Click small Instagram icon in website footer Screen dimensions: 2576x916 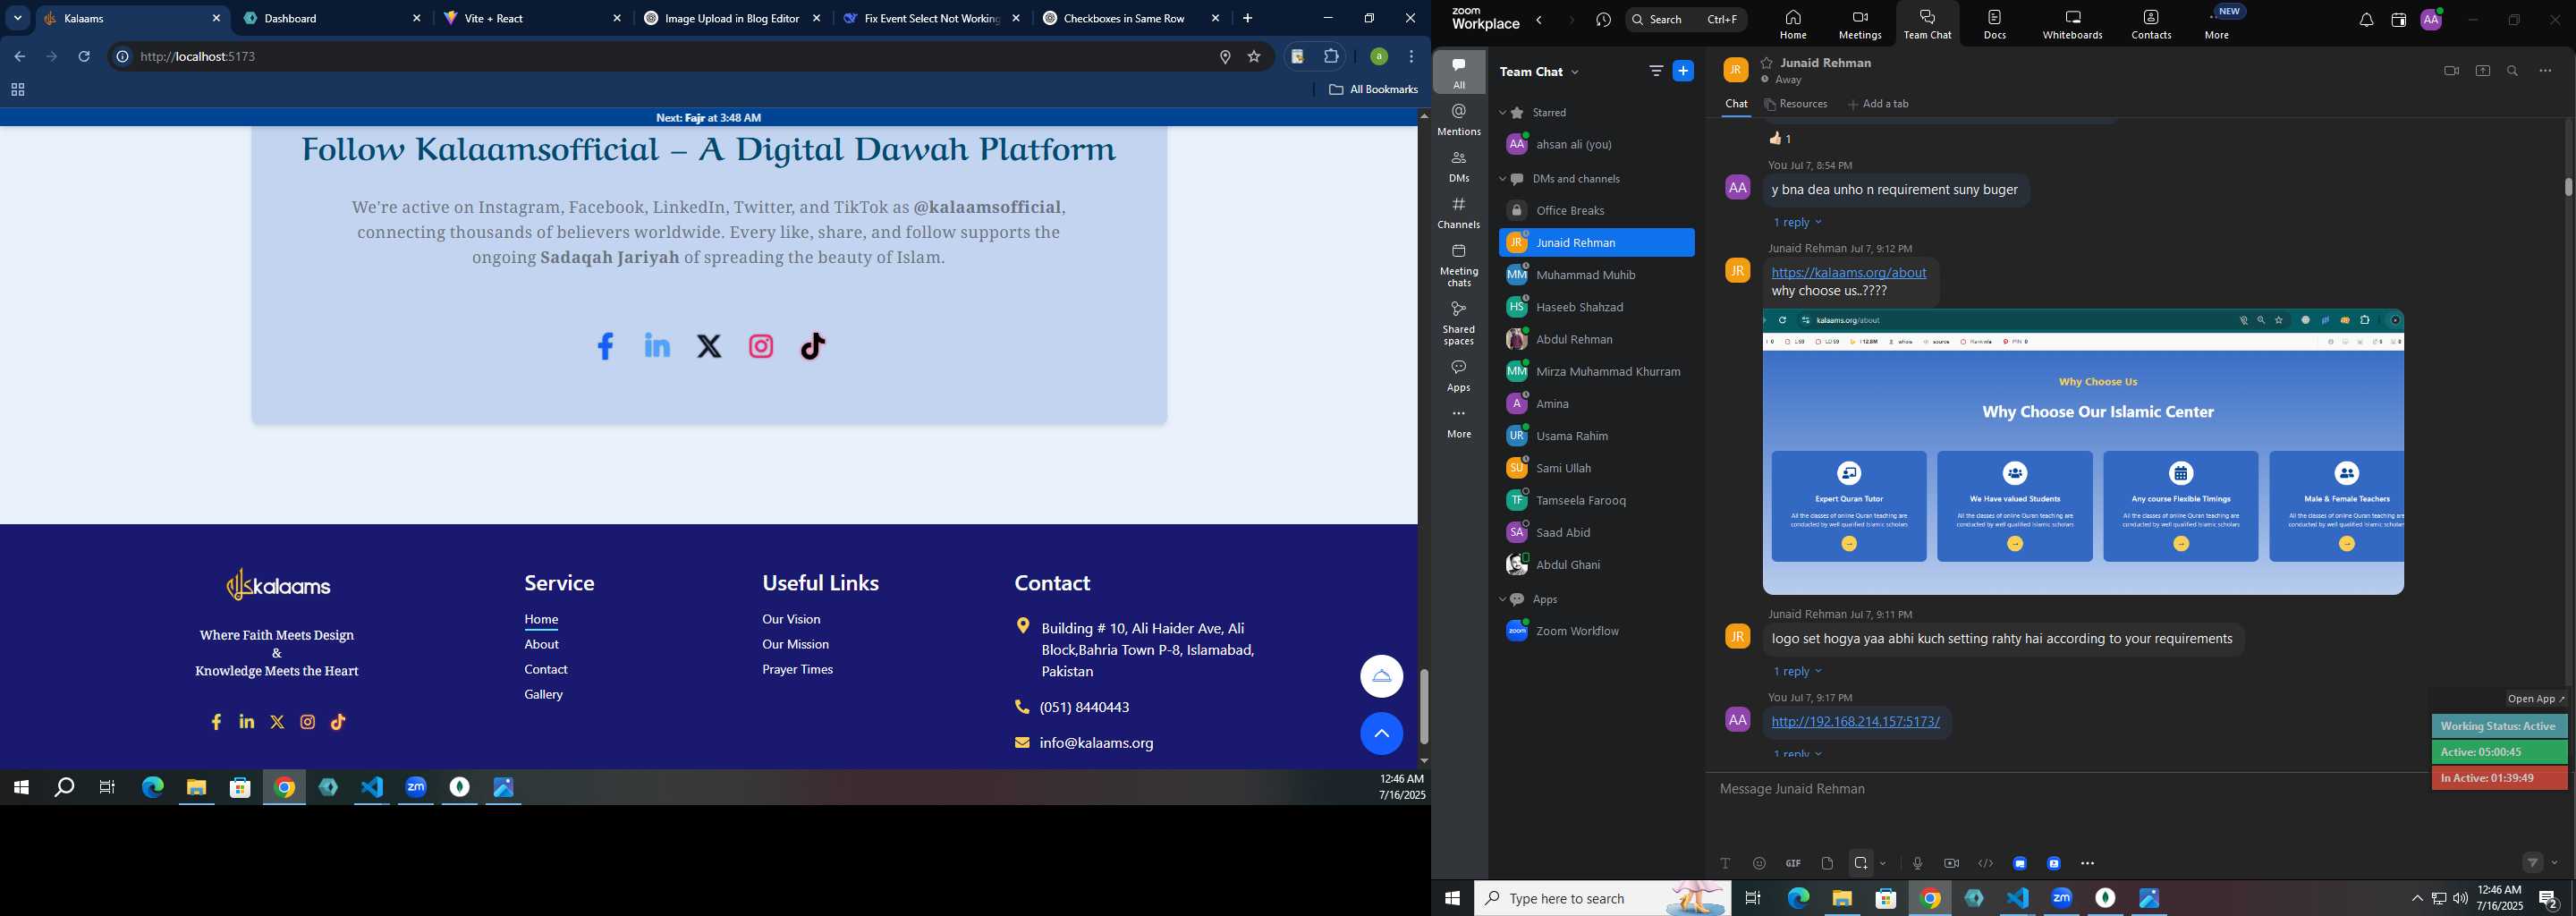point(308,722)
